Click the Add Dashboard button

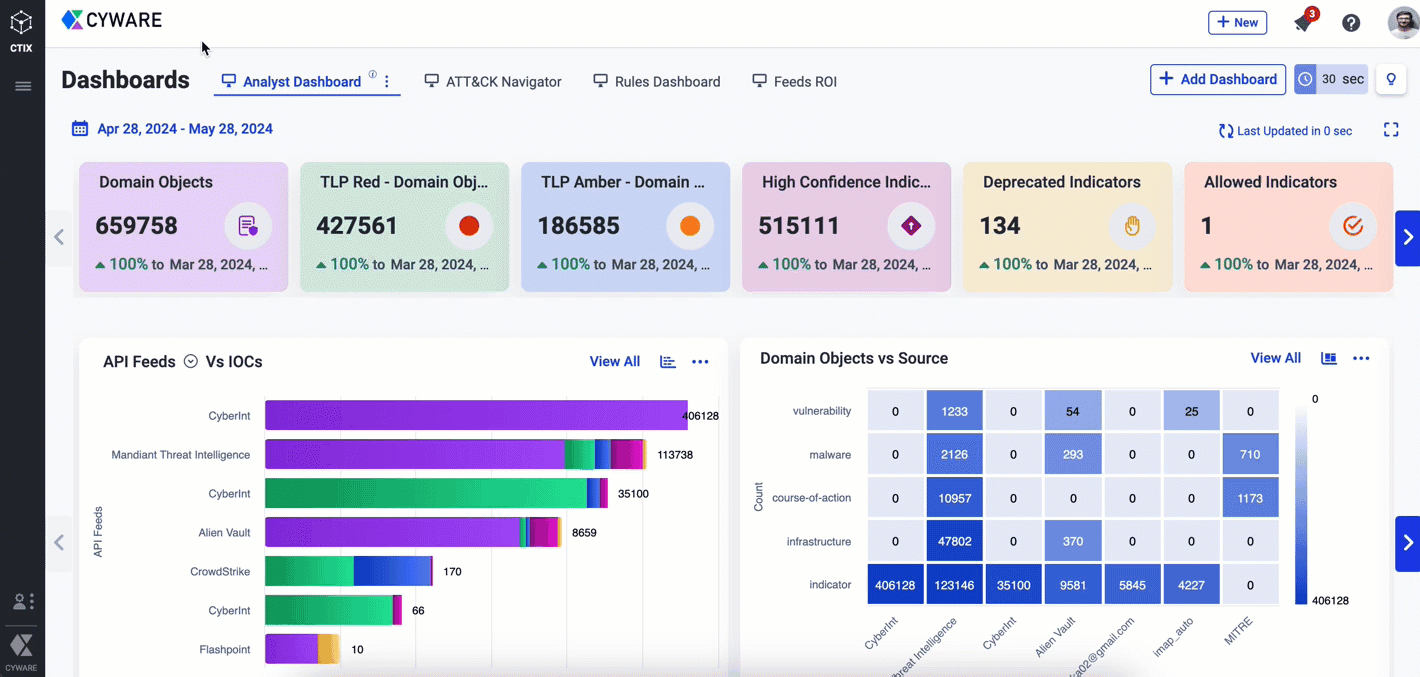[x=1217, y=80]
